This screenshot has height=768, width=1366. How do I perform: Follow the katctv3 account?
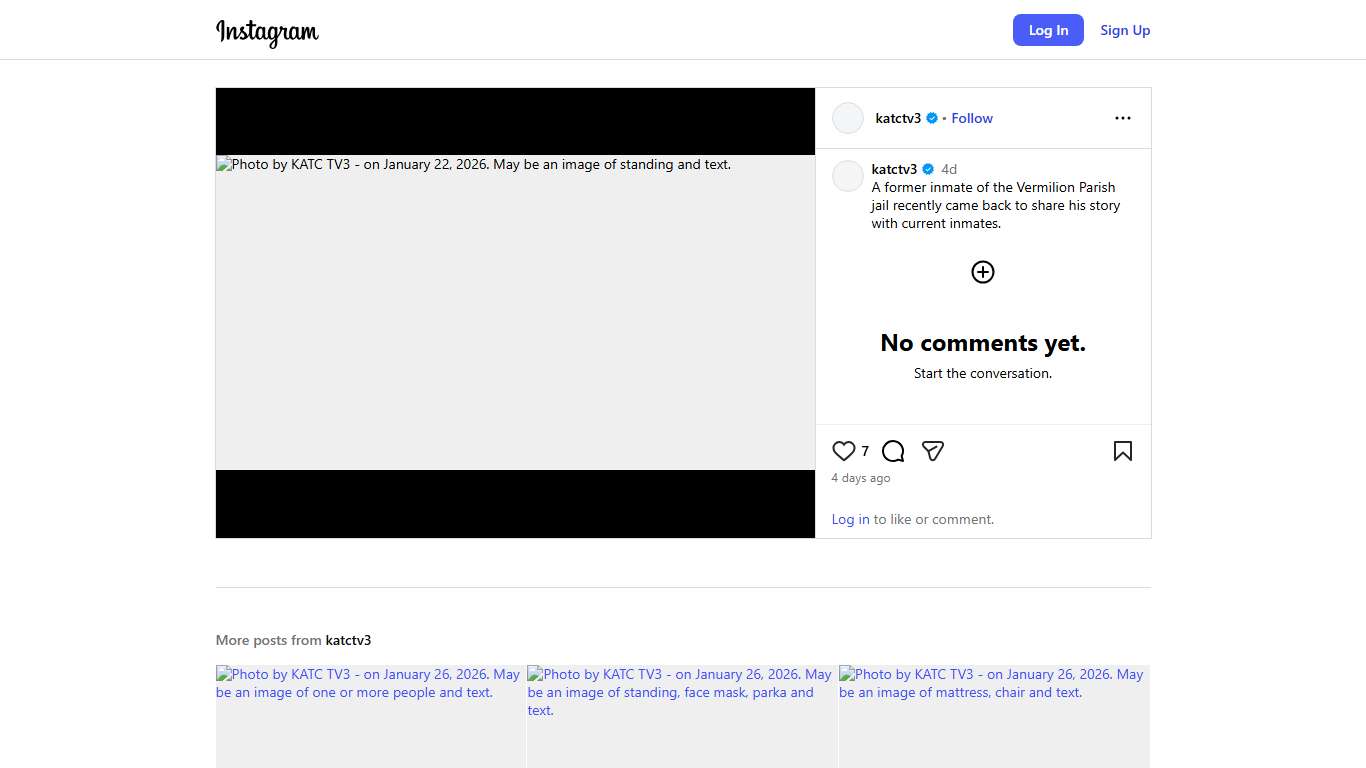pyautogui.click(x=971, y=118)
